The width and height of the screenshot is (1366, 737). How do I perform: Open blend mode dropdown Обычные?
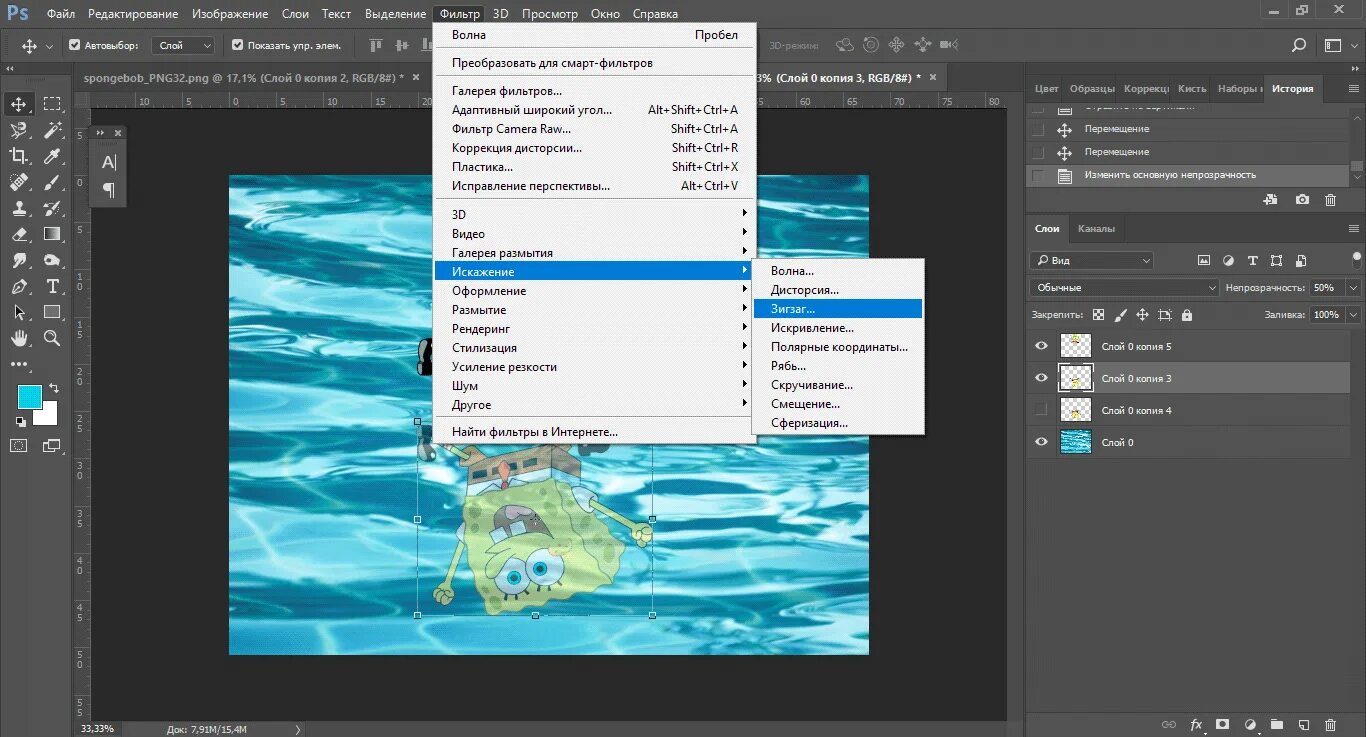(x=1124, y=288)
